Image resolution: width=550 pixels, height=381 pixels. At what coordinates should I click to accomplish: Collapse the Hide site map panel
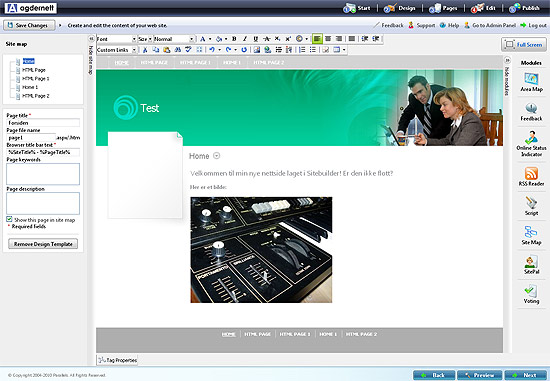90,56
